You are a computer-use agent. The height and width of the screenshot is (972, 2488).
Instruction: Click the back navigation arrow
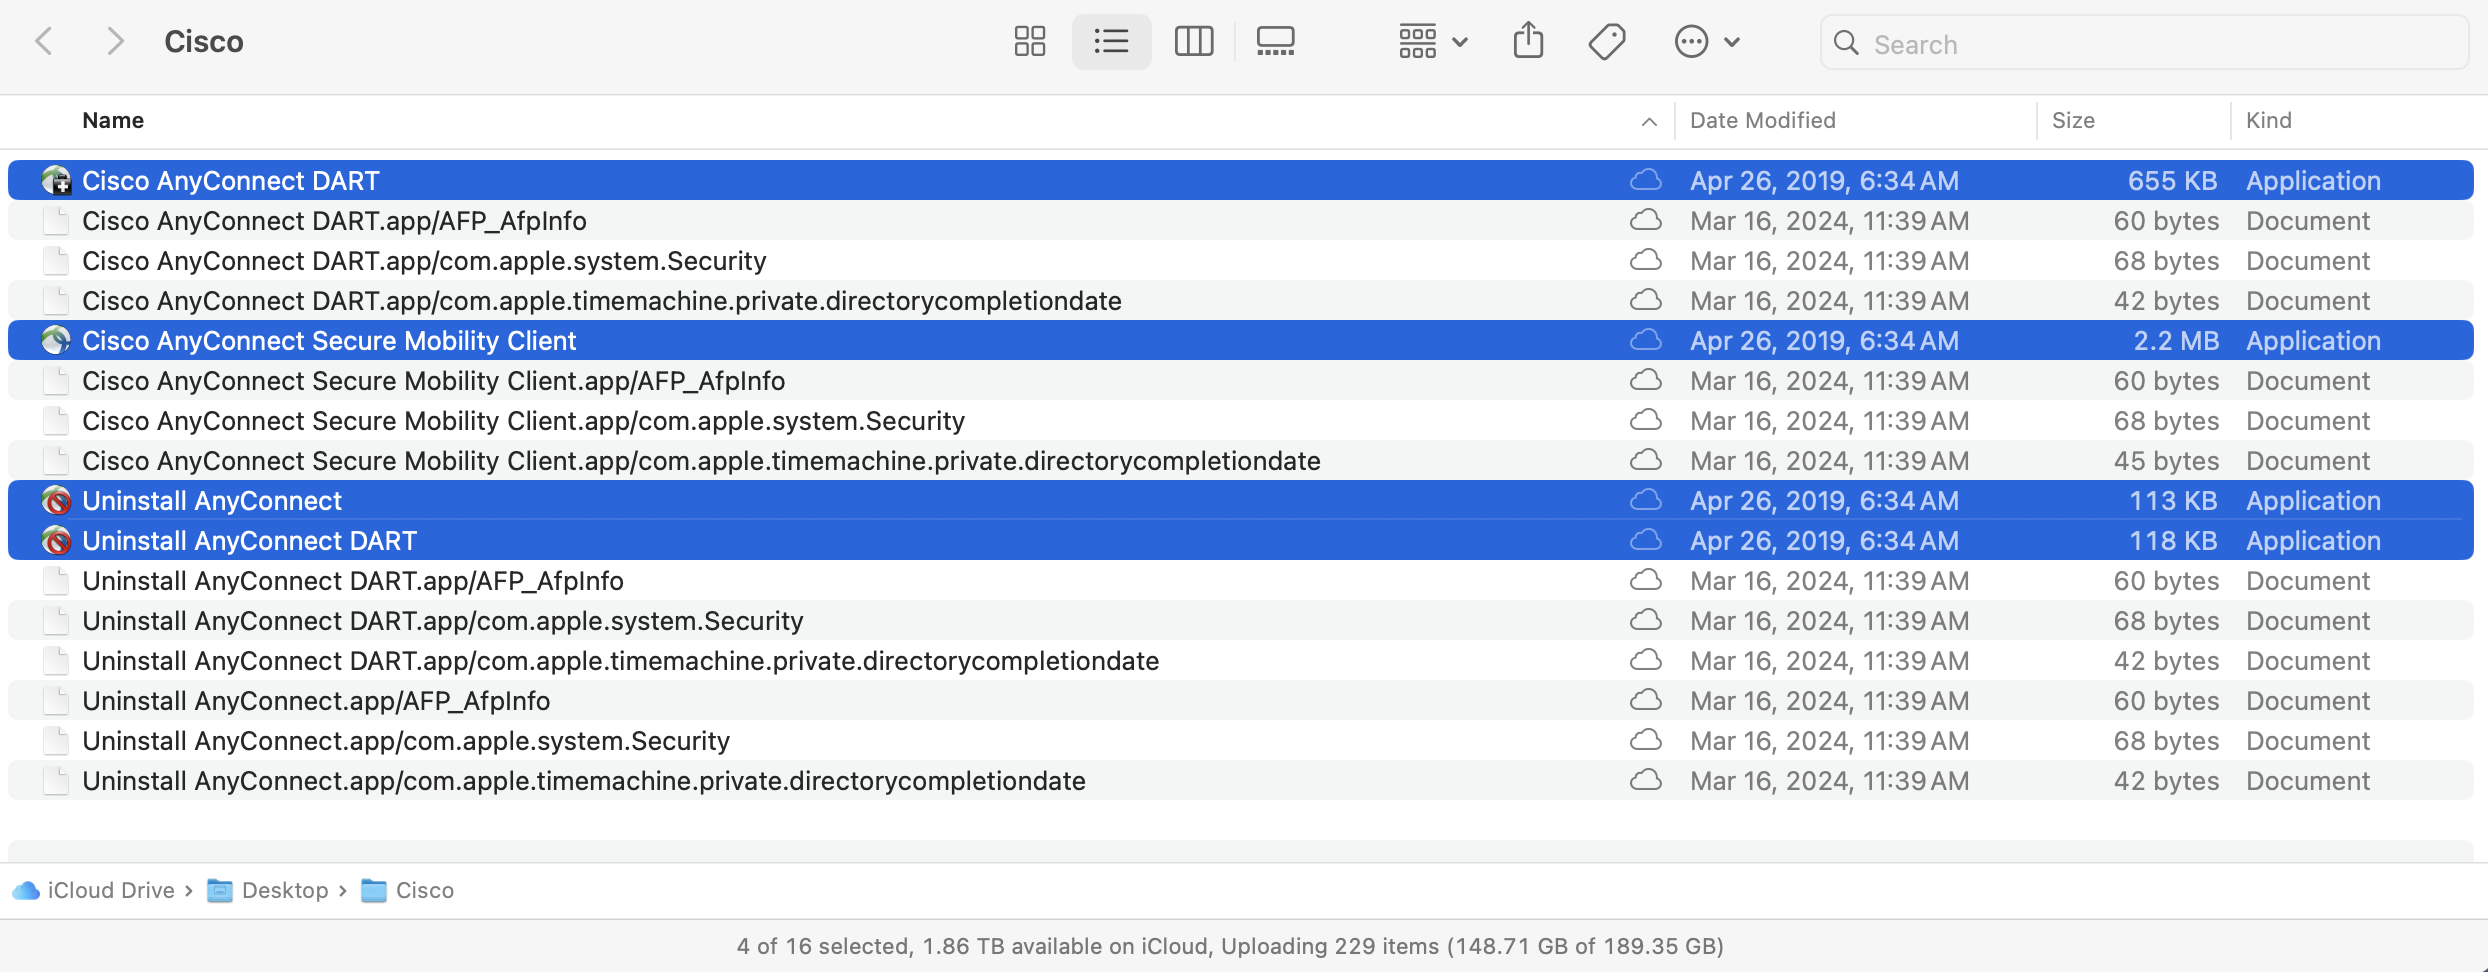click(x=44, y=42)
